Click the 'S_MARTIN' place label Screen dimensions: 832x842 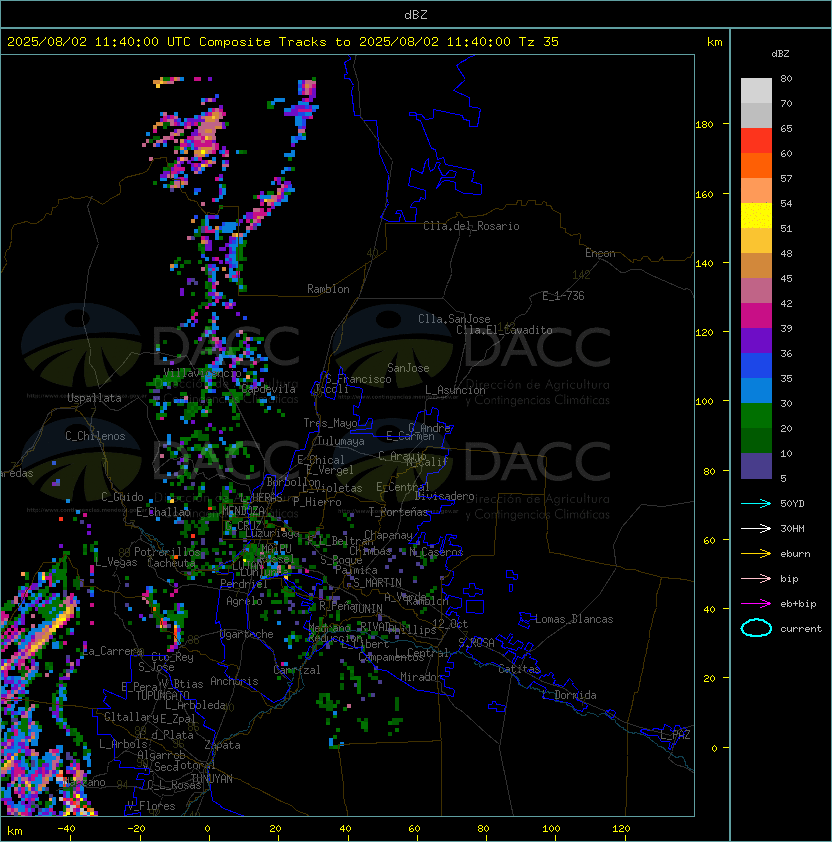pyautogui.click(x=377, y=582)
